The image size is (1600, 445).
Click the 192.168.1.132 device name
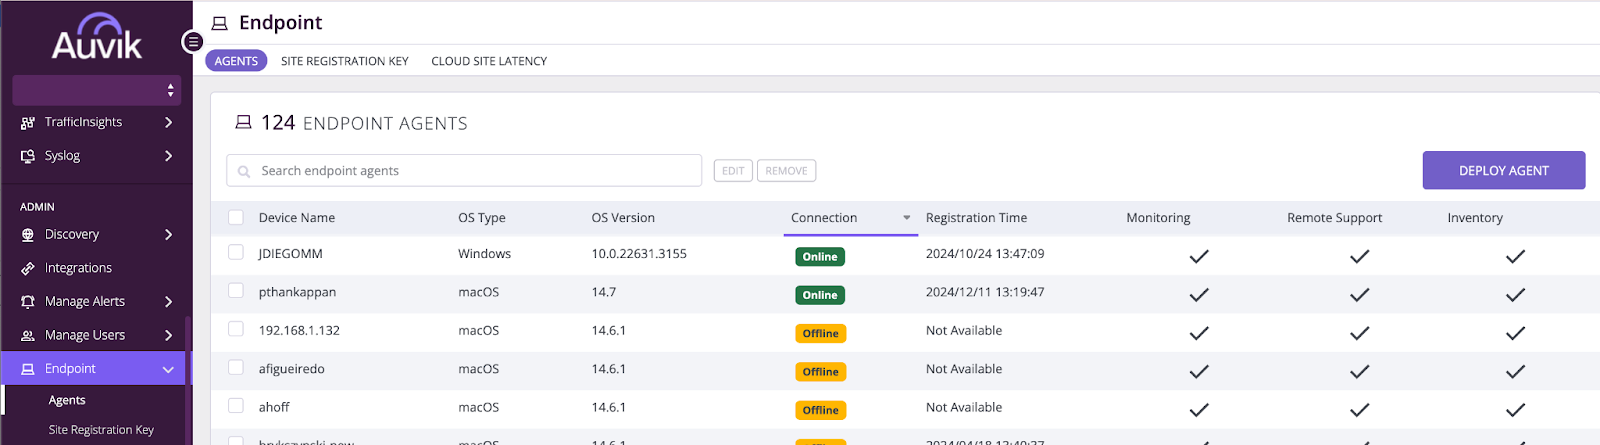(x=299, y=331)
